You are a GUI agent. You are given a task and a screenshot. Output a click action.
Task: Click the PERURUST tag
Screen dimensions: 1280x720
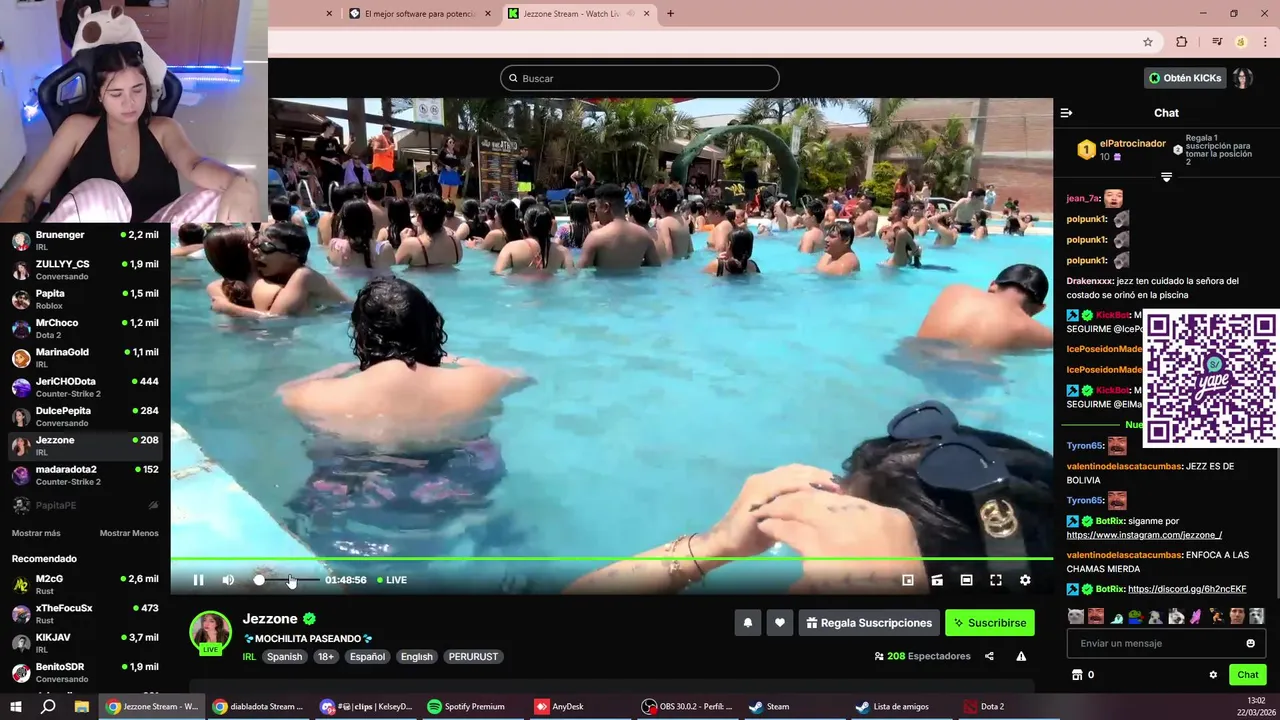[472, 657]
